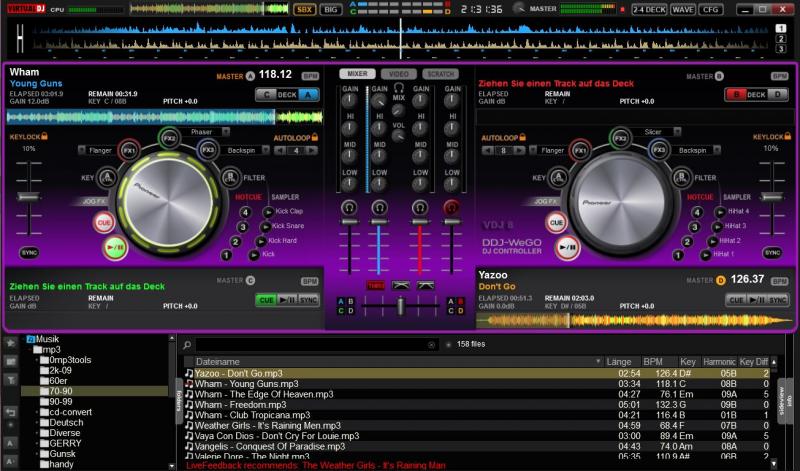
Task: Click the BIG button in top bar
Action: (331, 9)
